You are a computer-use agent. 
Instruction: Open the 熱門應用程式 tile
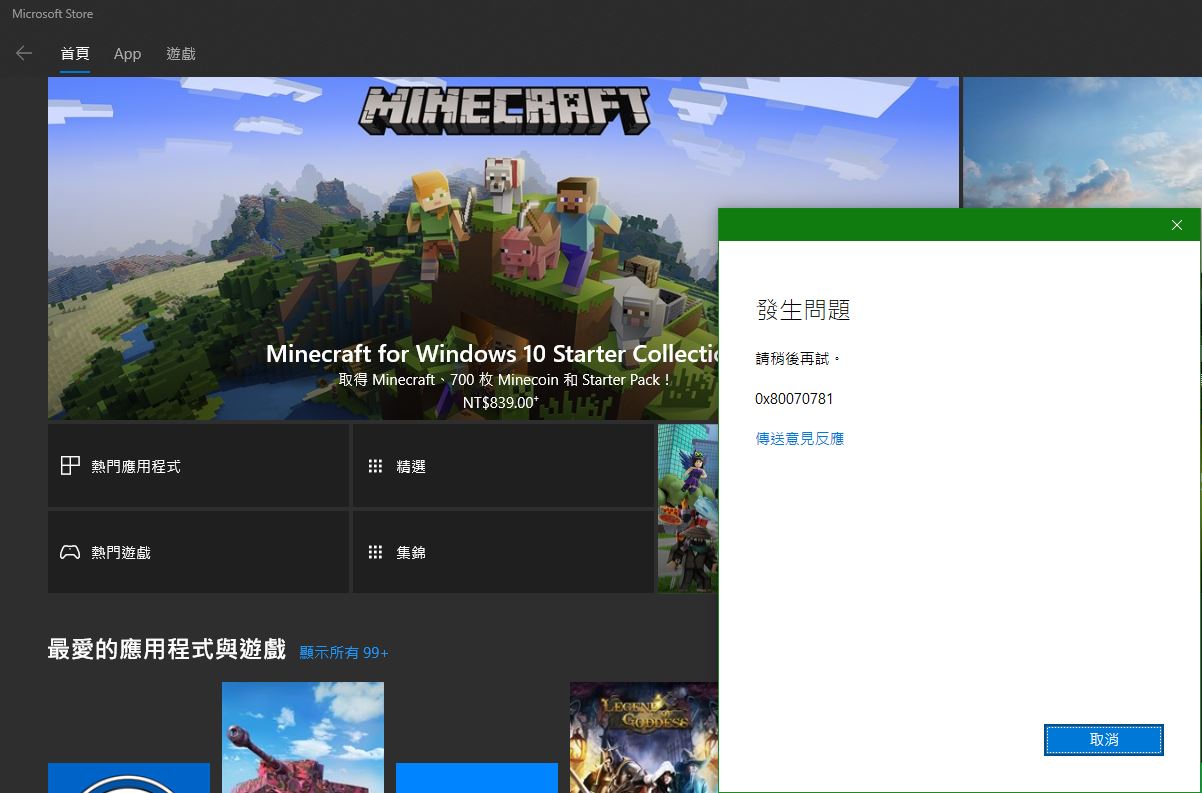[198, 466]
